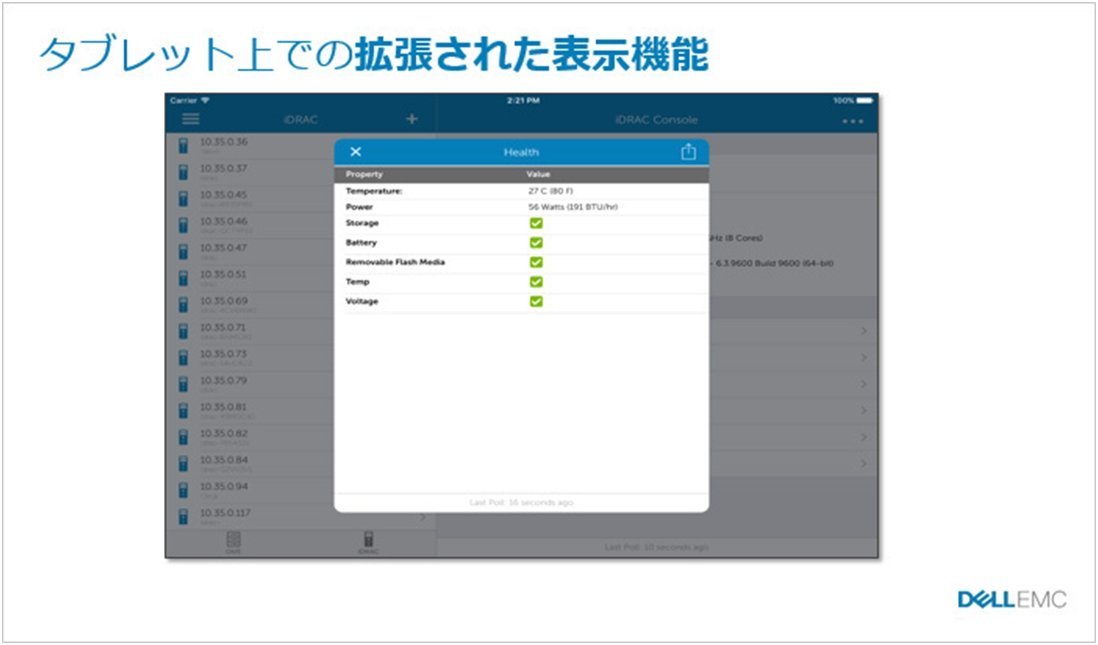Tap the battery indicator in status bar
This screenshot has width=1098, height=645.
(x=864, y=101)
